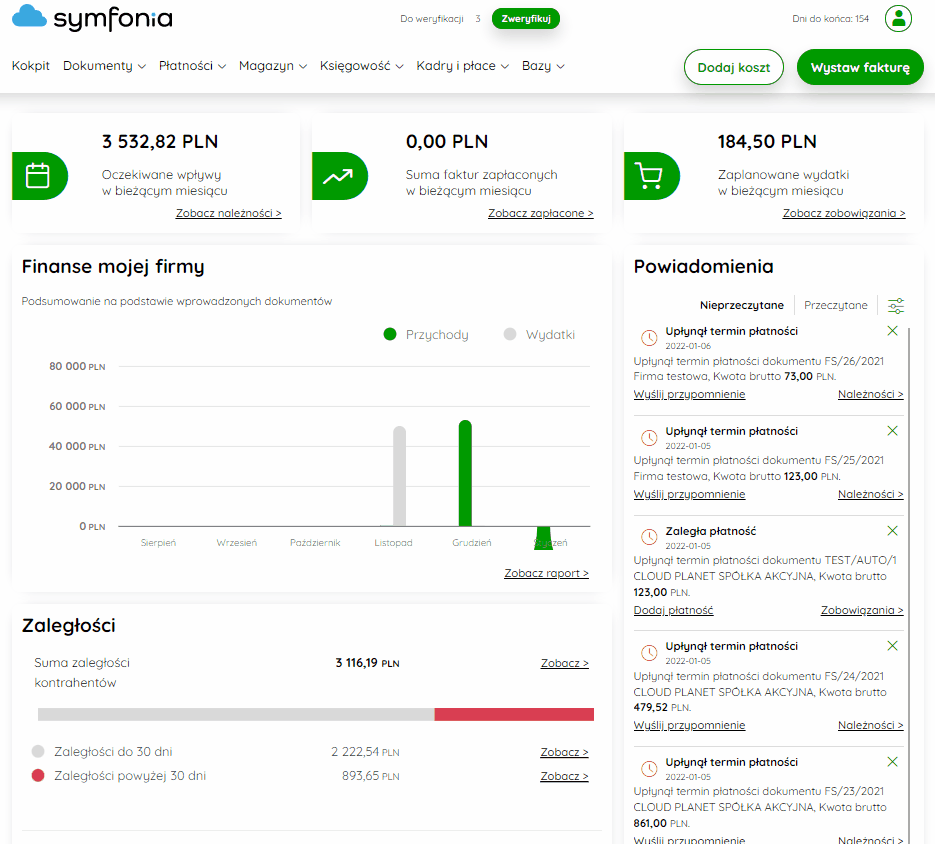Click the gray legend dot for Zaległości do 30 dni
935x844 pixels.
(x=38, y=751)
